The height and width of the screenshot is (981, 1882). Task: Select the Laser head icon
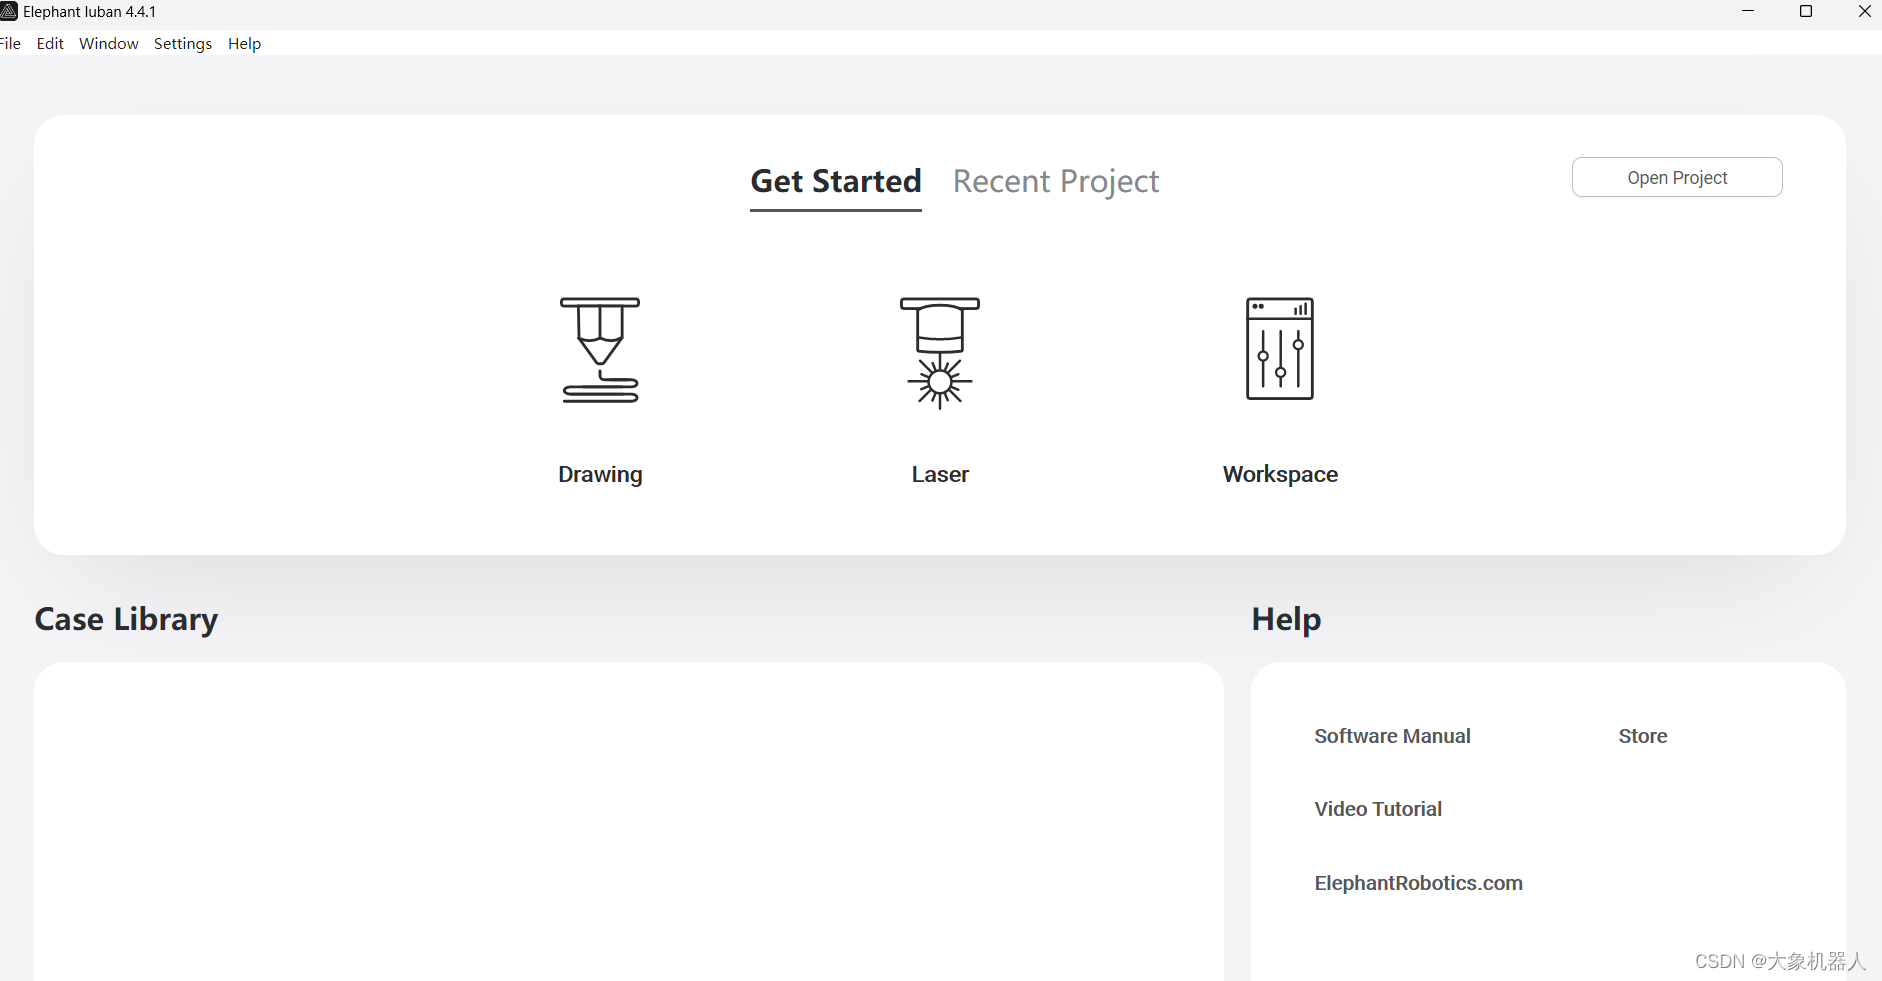940,352
